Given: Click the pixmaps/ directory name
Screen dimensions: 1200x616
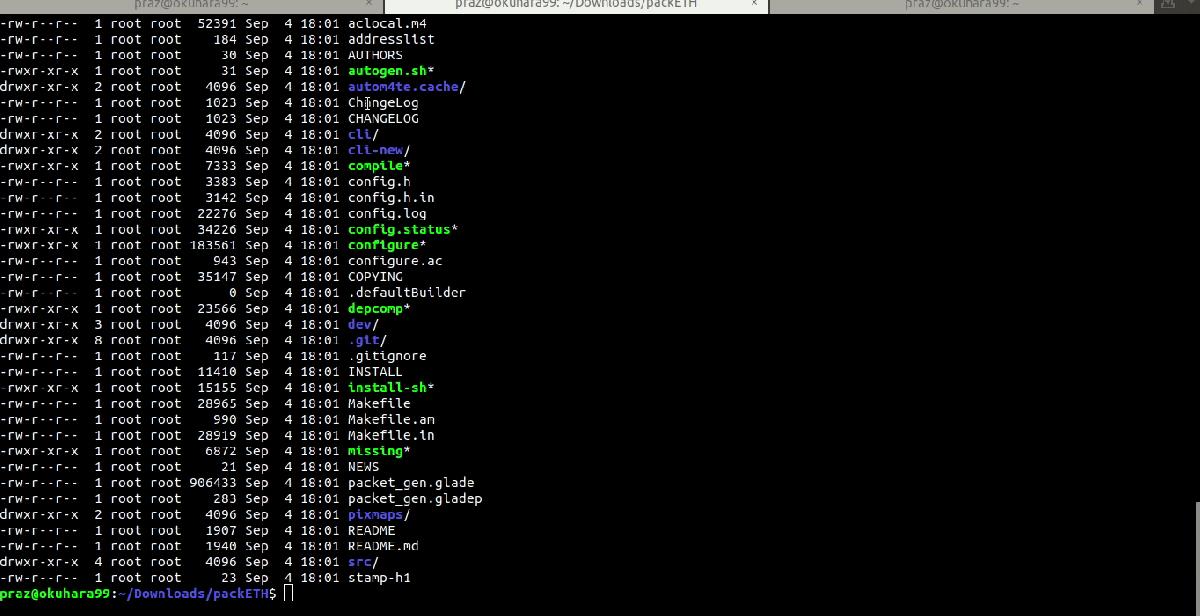Looking at the screenshot, I should (379, 514).
